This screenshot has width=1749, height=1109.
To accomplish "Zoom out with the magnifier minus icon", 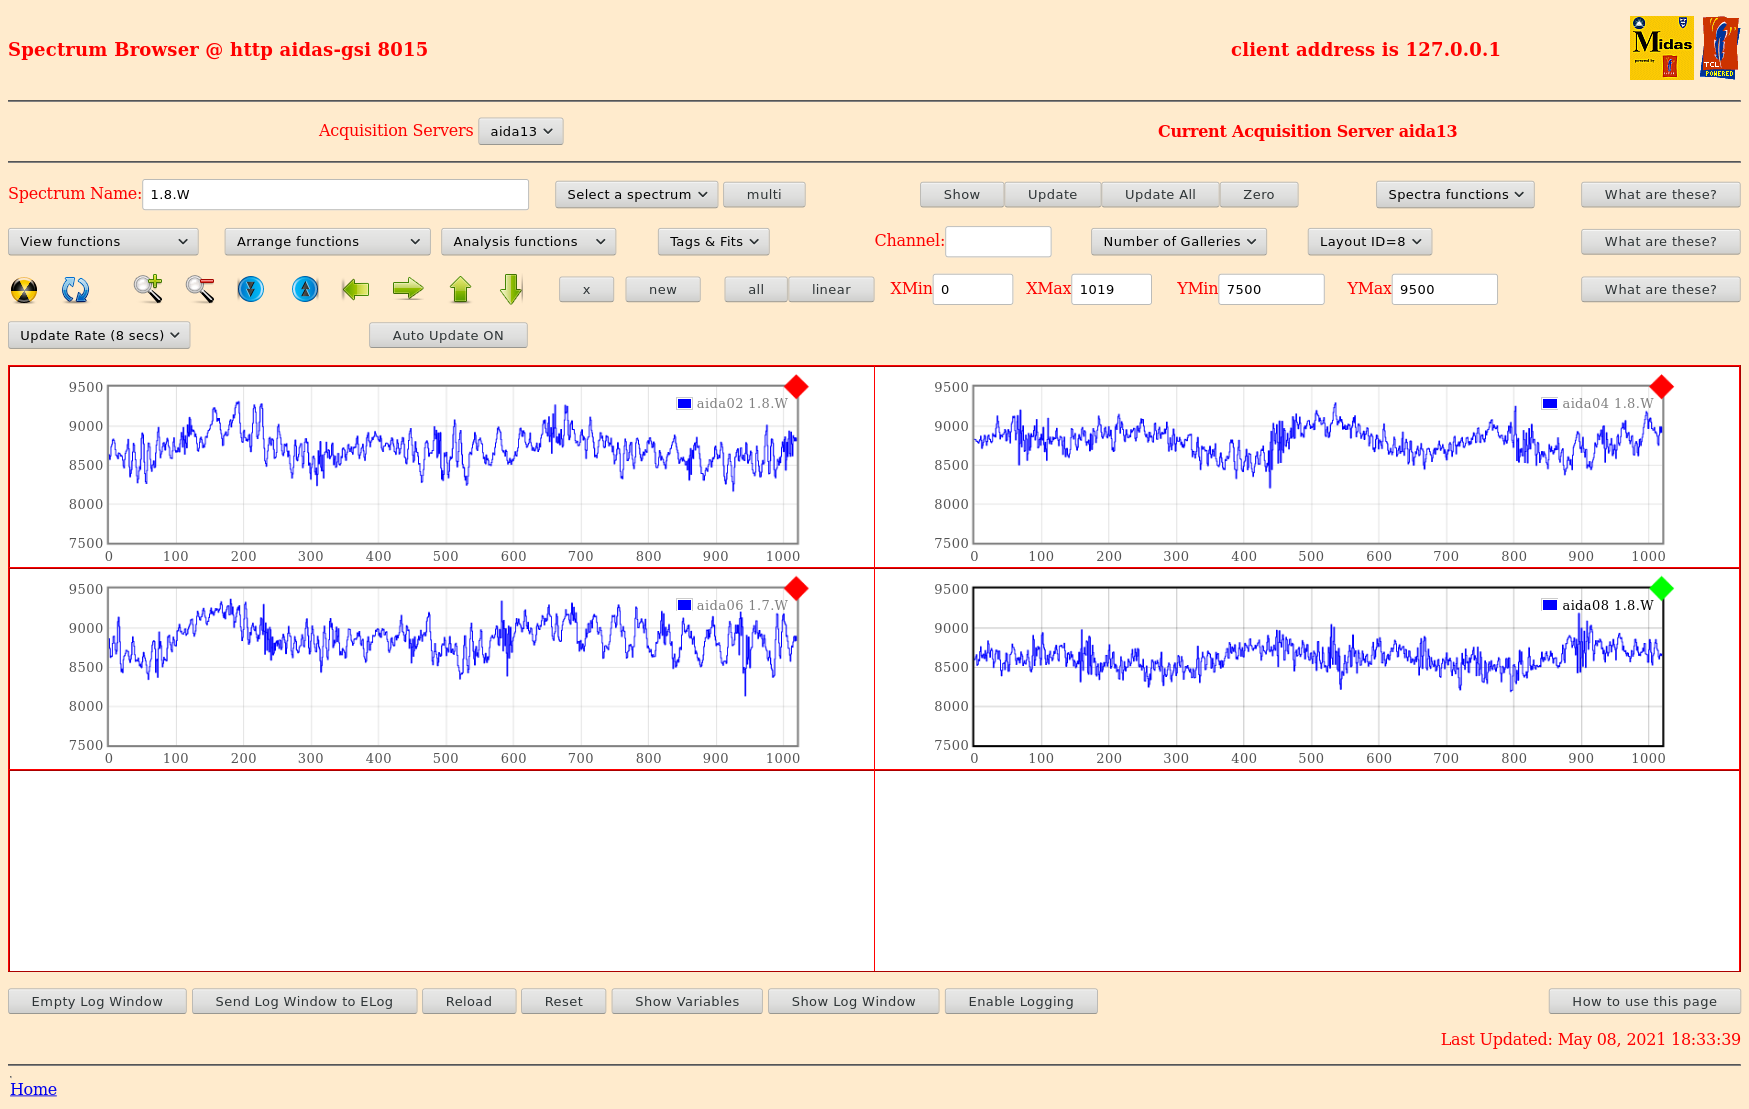I will 200,289.
